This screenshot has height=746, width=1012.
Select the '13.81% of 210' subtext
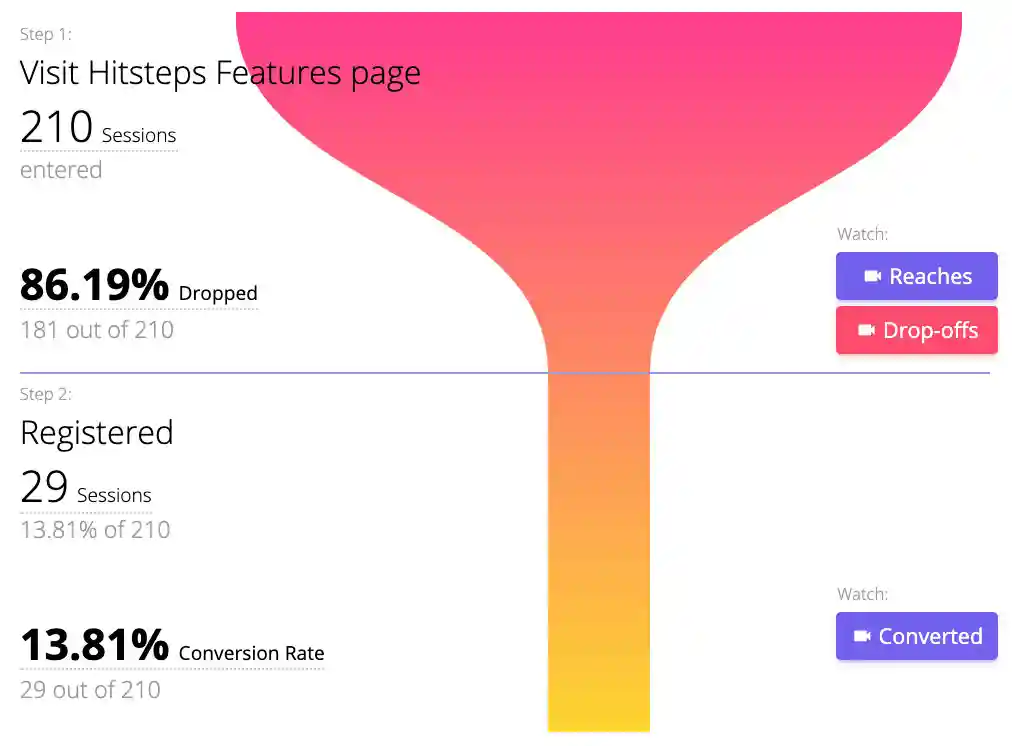click(95, 530)
